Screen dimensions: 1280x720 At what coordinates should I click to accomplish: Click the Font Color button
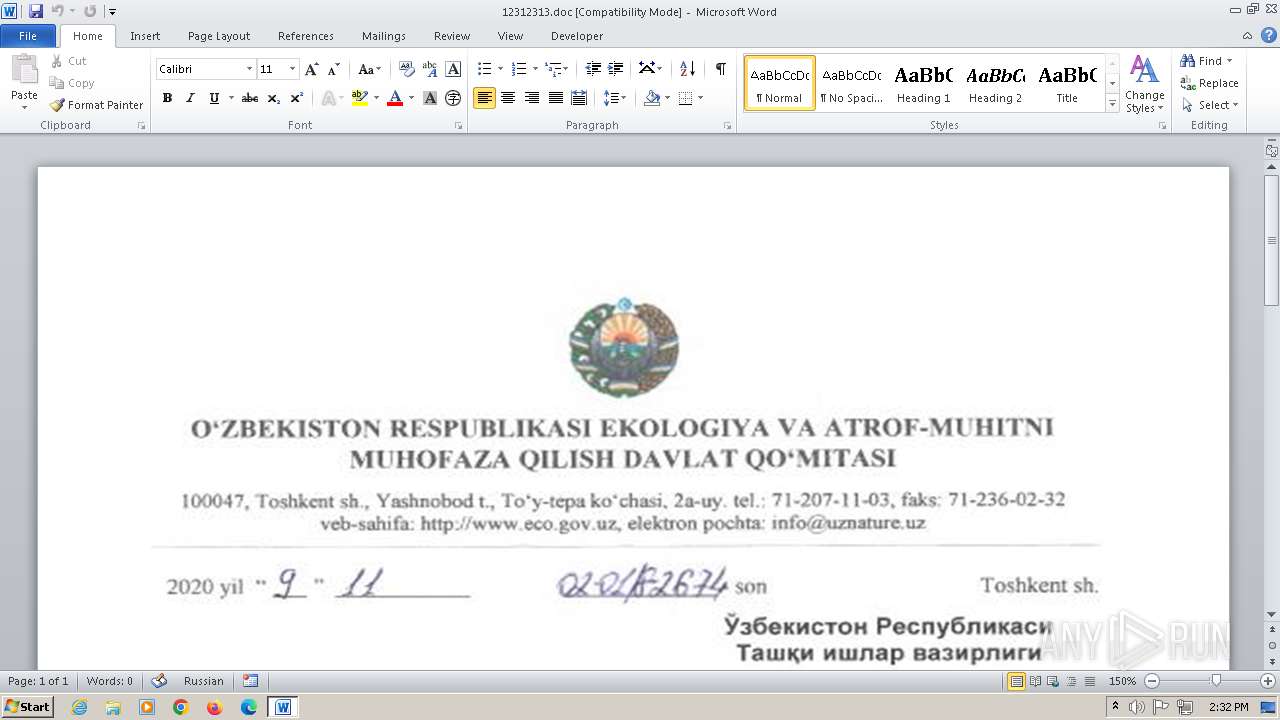coord(395,98)
